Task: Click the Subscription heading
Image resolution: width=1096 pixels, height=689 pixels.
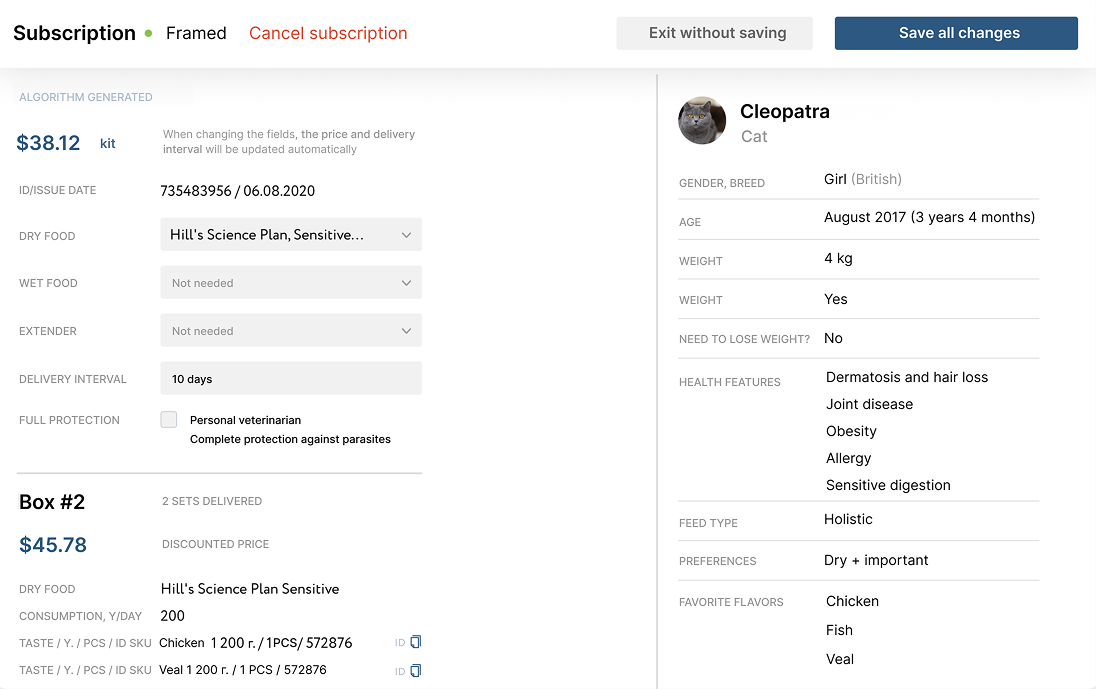Action: click(x=74, y=33)
